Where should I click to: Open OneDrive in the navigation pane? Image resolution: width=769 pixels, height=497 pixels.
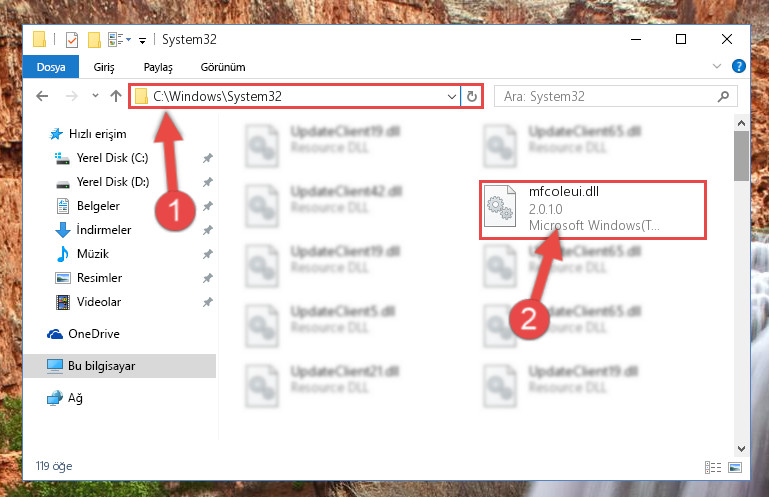(94, 334)
